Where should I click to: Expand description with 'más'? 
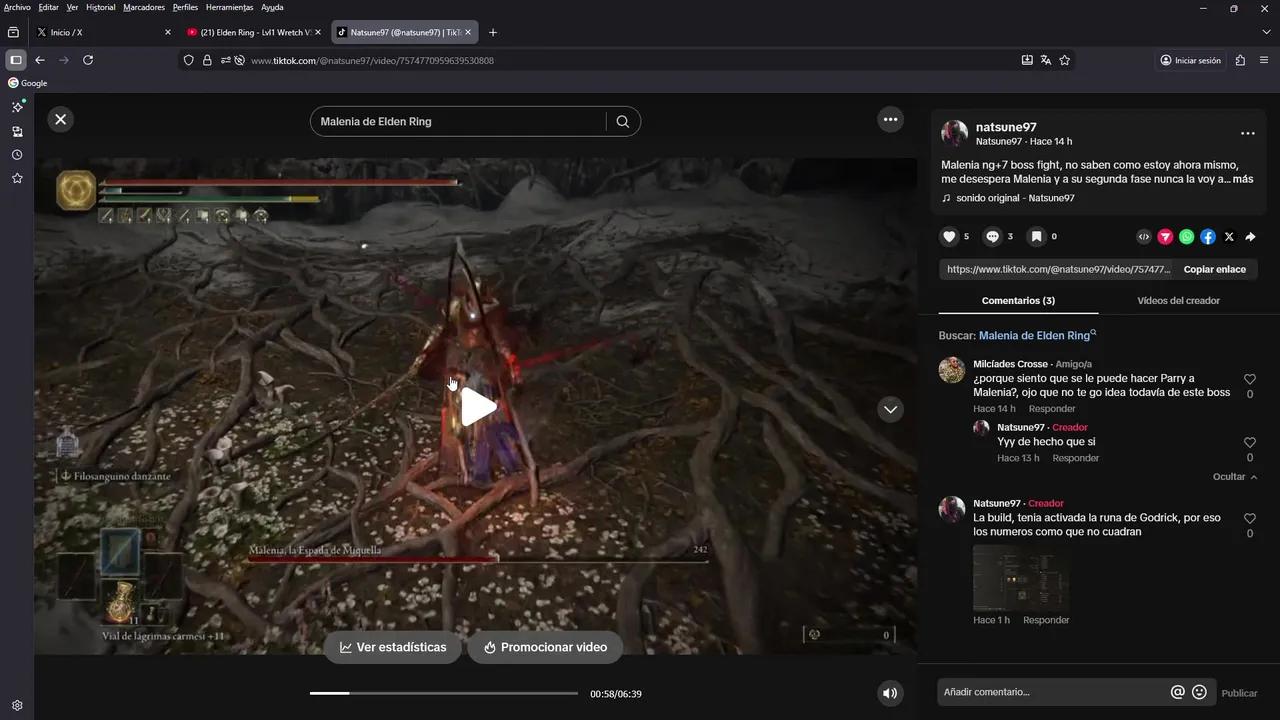tap(1243, 179)
